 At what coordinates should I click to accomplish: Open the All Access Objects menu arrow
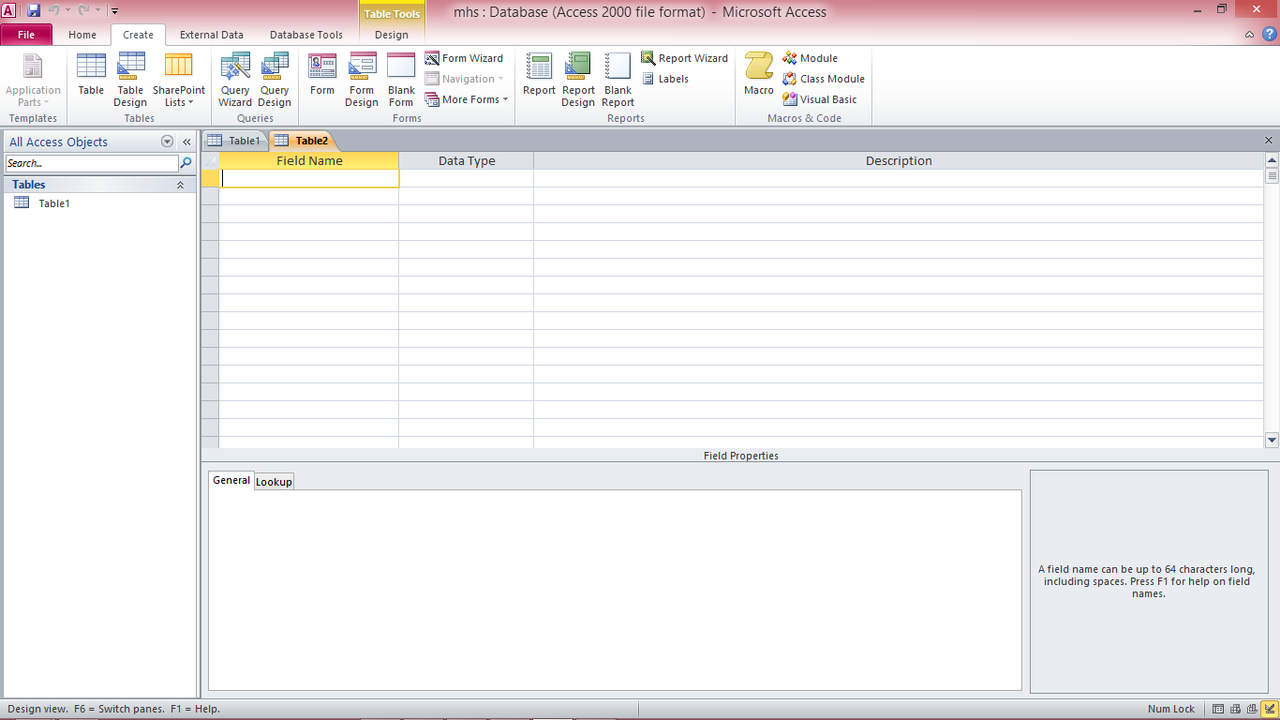pos(167,142)
